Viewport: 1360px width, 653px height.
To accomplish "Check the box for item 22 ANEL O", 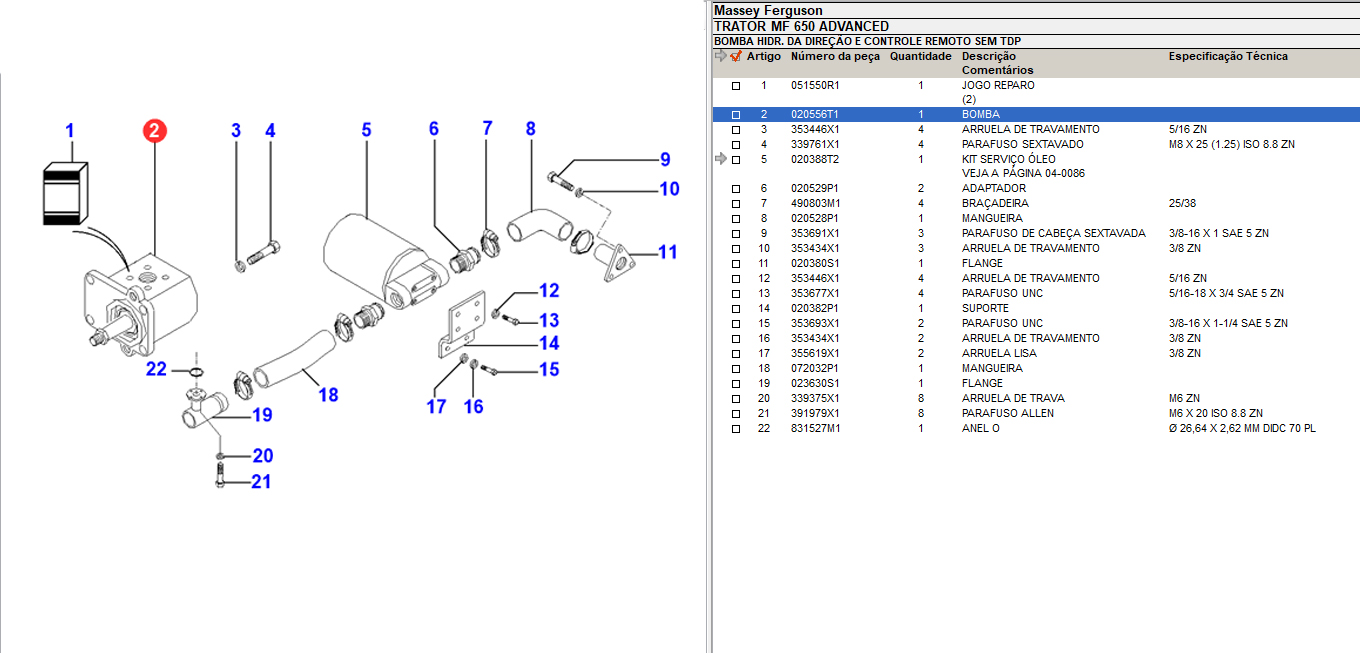I will [736, 429].
